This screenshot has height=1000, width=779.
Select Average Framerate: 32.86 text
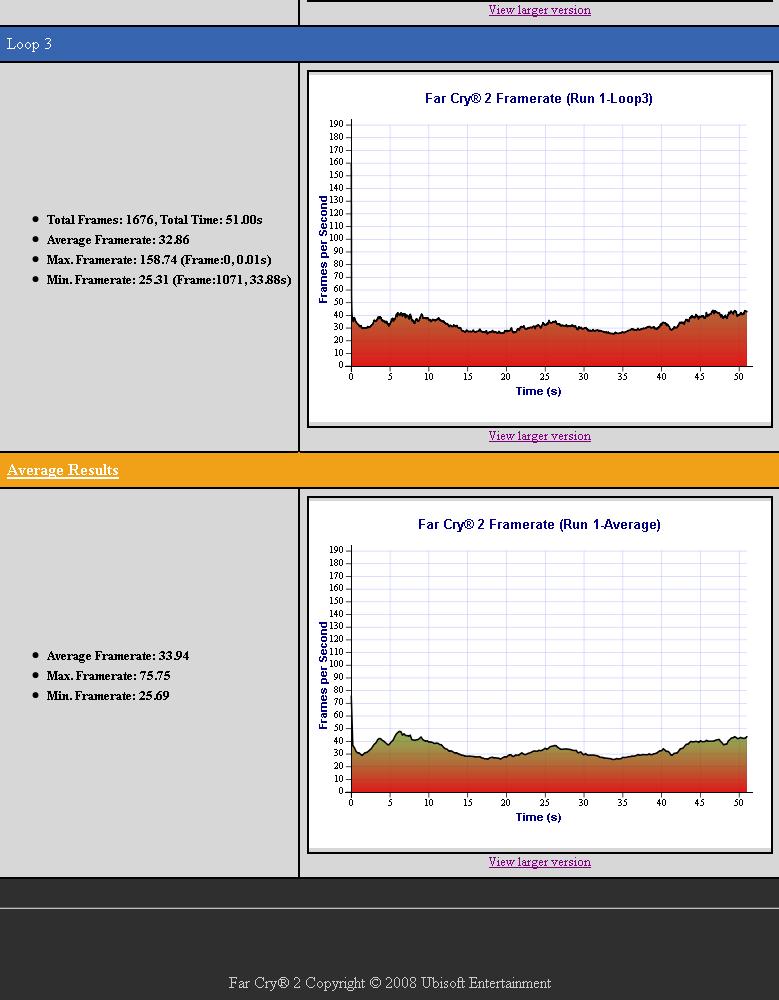coord(118,240)
